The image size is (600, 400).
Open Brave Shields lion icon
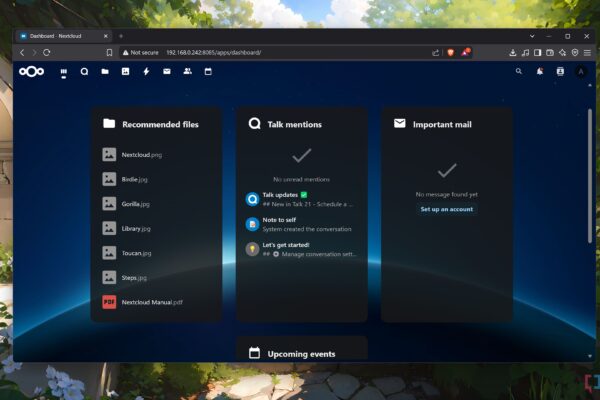coord(451,52)
